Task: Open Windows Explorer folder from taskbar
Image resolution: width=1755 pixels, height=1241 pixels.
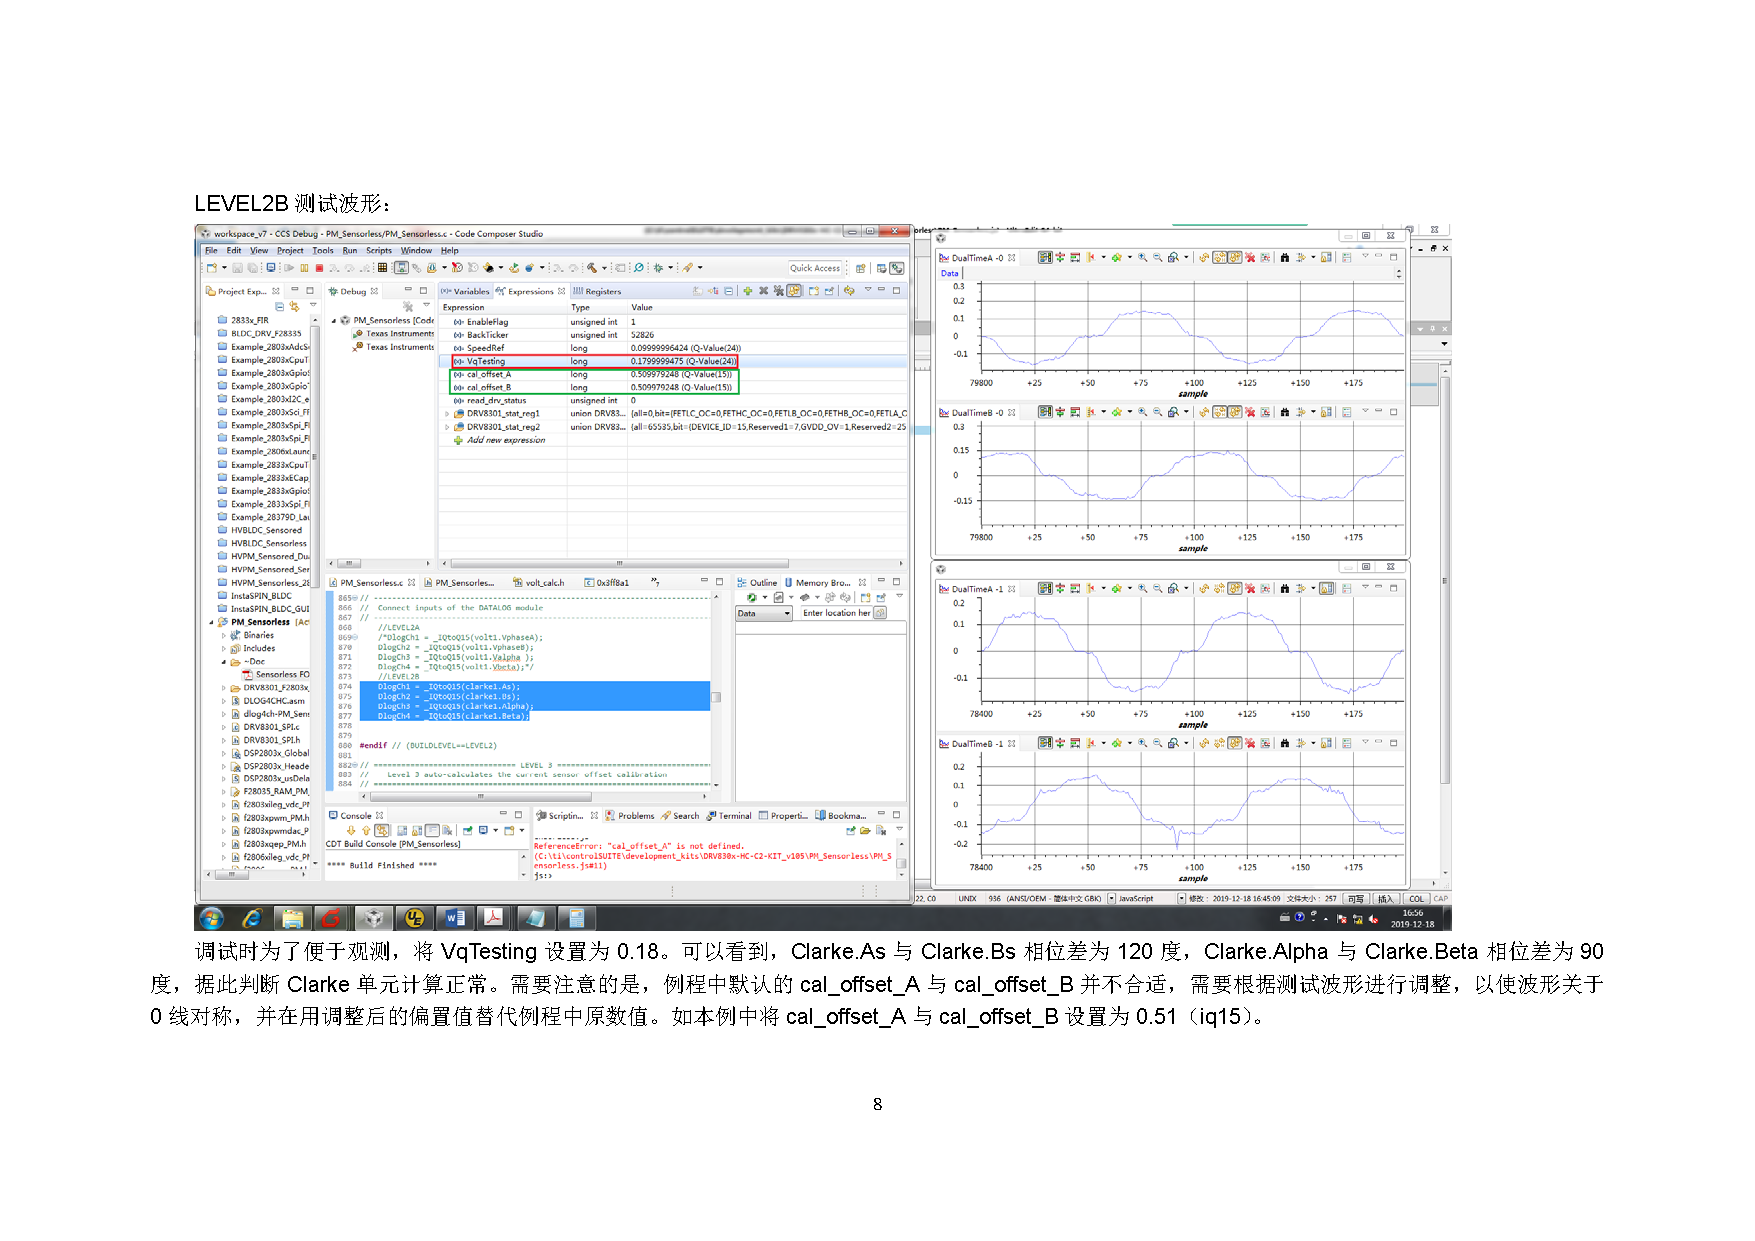Action: 292,918
